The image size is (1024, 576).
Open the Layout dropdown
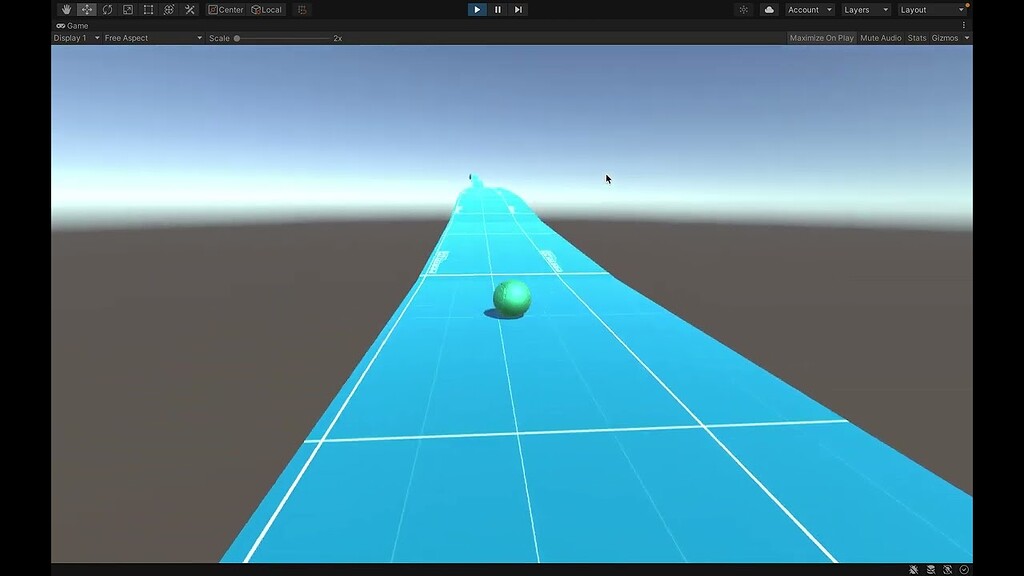pos(931,9)
